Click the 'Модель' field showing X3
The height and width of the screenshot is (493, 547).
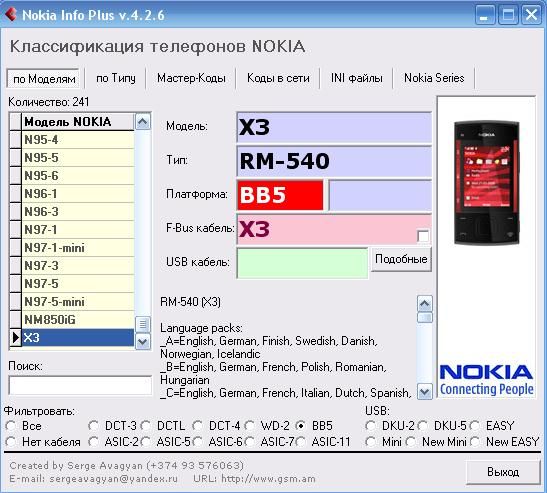pos(334,127)
